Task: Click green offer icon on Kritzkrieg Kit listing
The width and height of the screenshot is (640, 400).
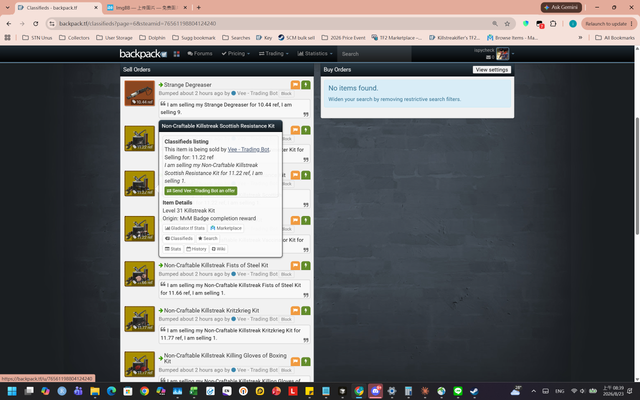Action: click(x=306, y=311)
